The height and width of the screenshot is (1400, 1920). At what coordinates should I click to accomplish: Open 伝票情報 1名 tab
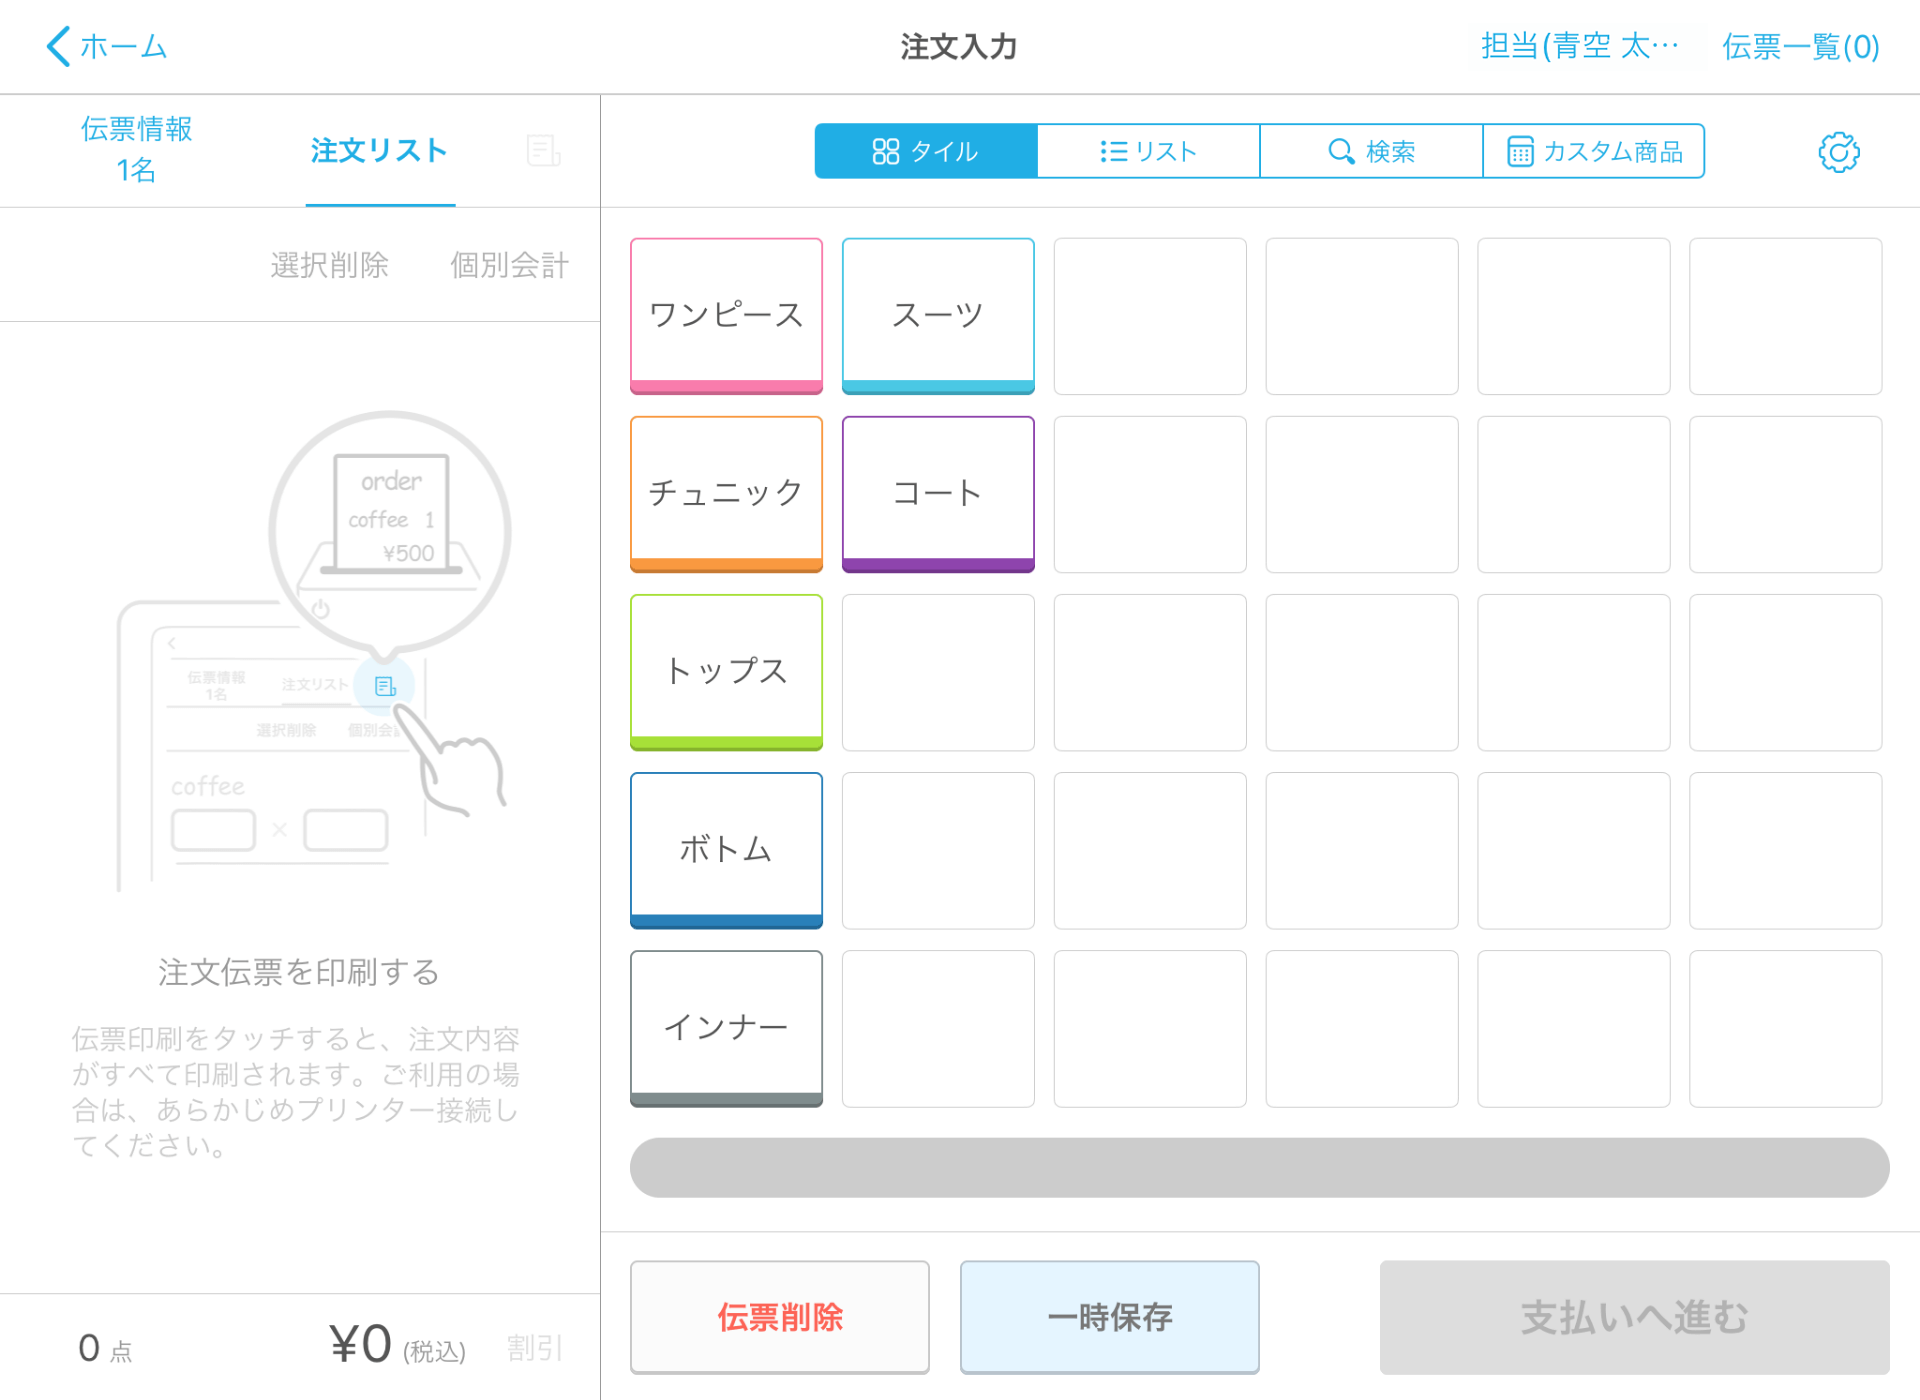coord(137,149)
